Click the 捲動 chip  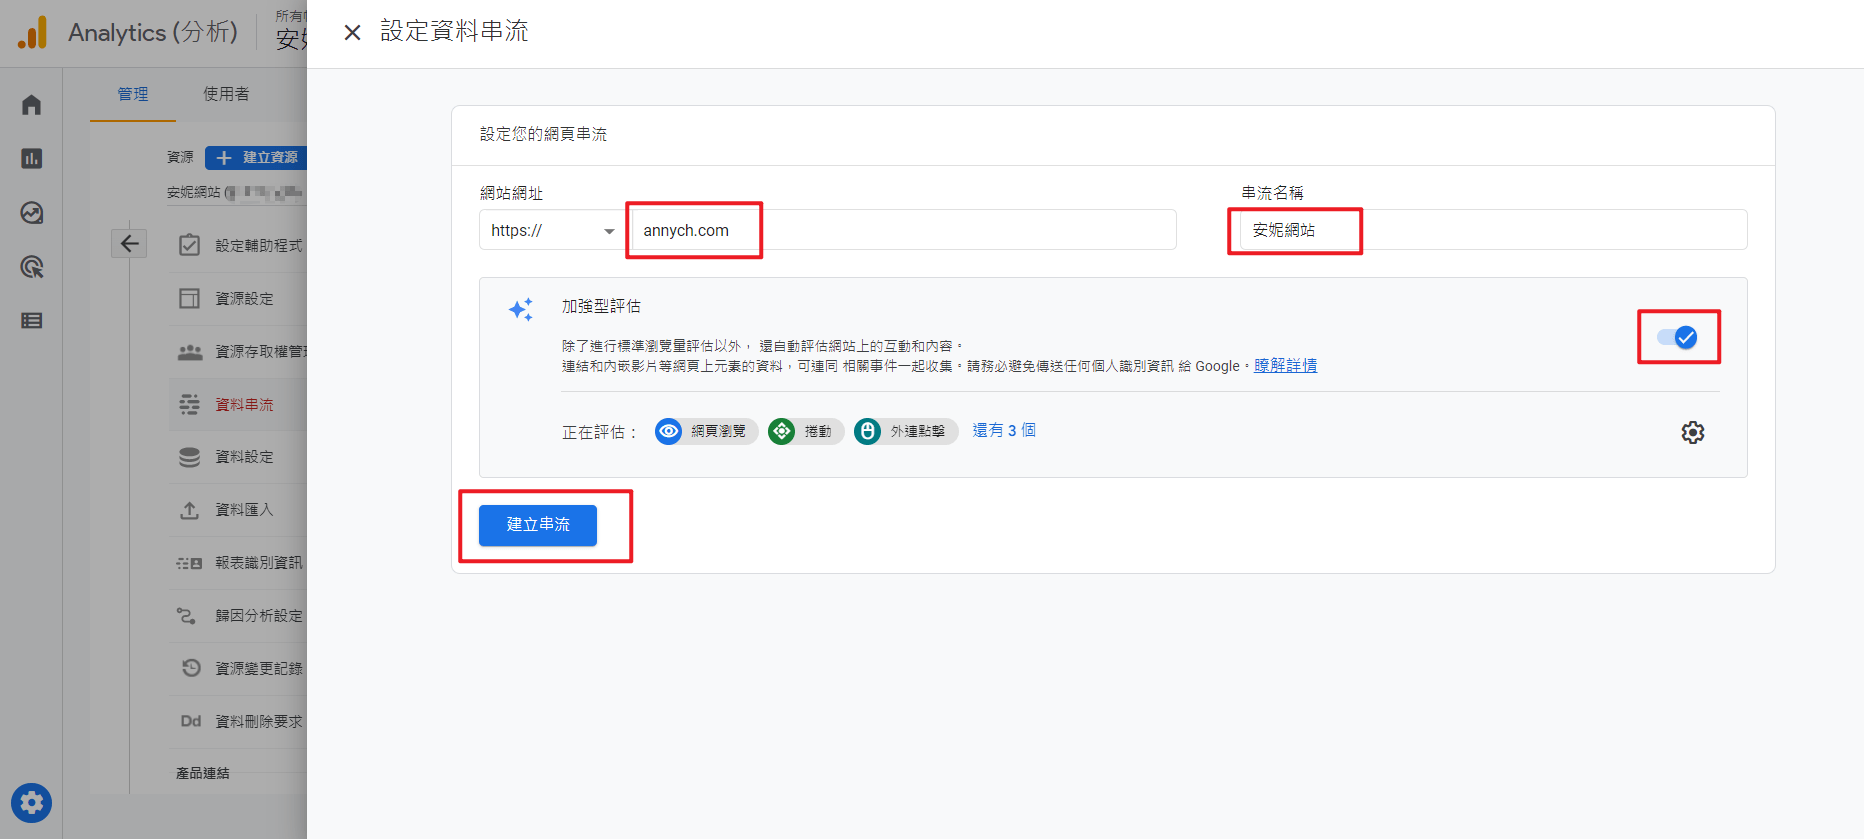pos(806,431)
